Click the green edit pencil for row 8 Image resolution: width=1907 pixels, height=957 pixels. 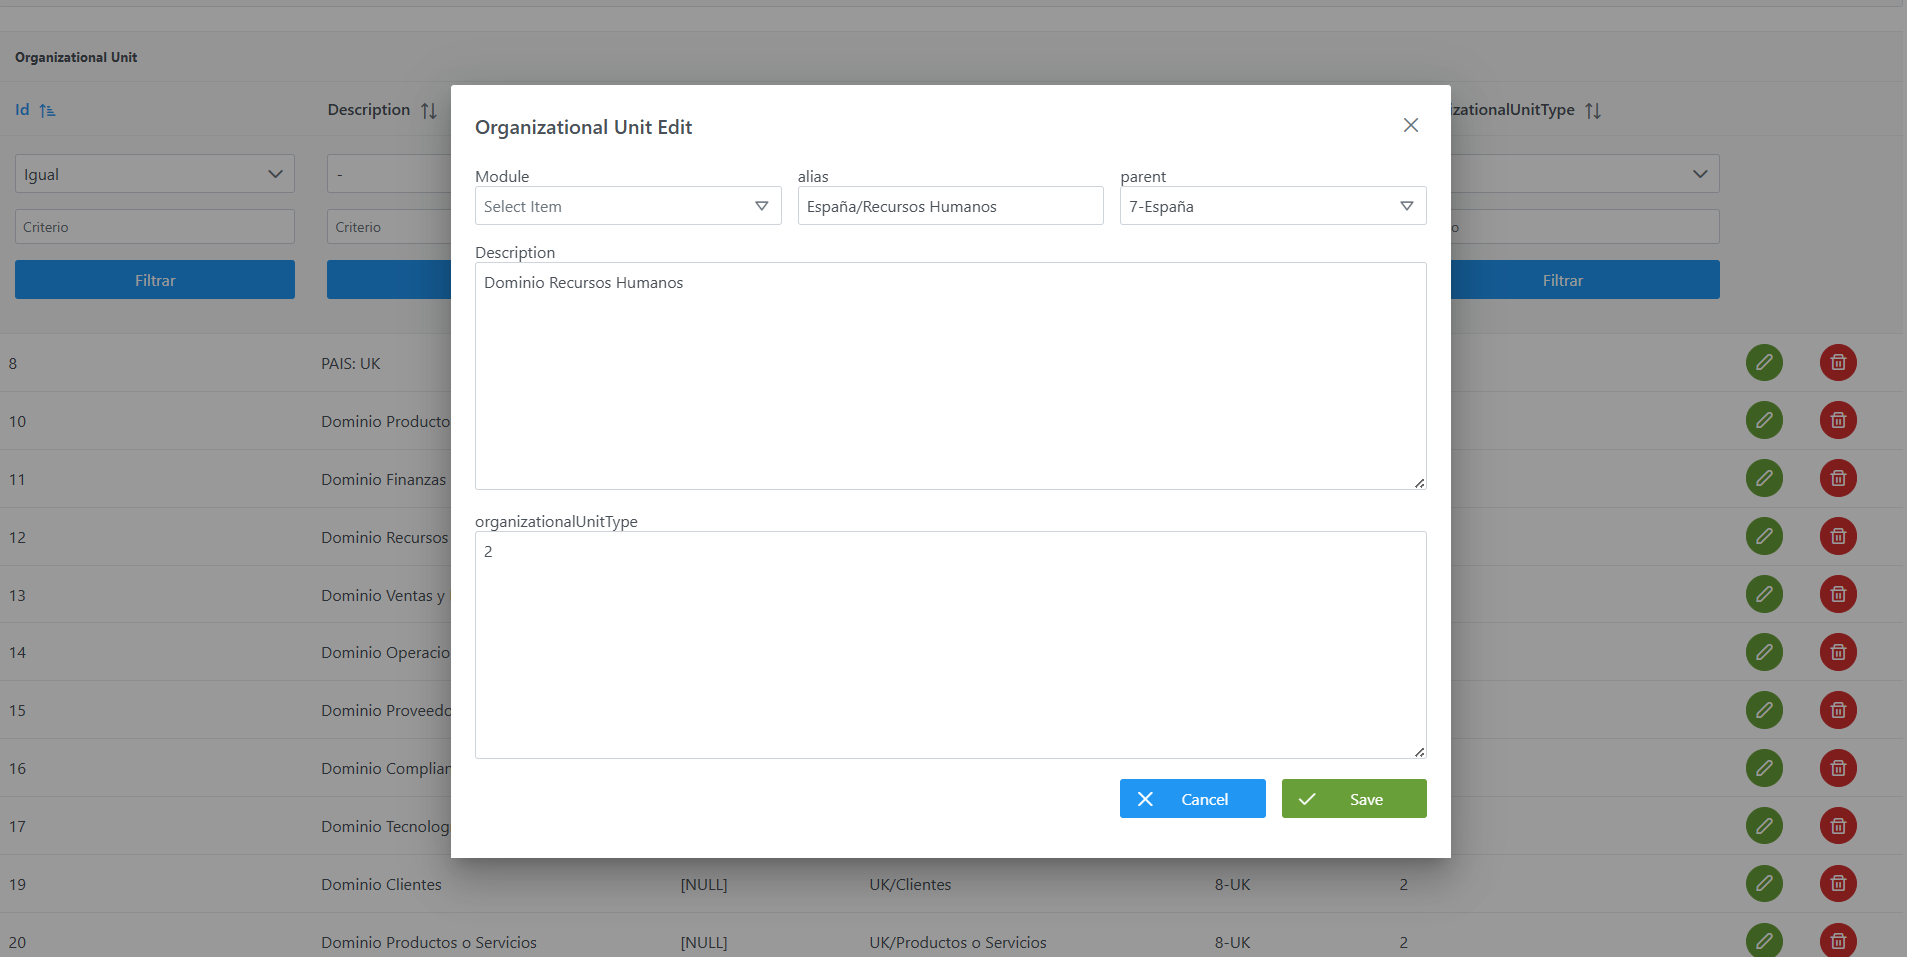[x=1764, y=362]
